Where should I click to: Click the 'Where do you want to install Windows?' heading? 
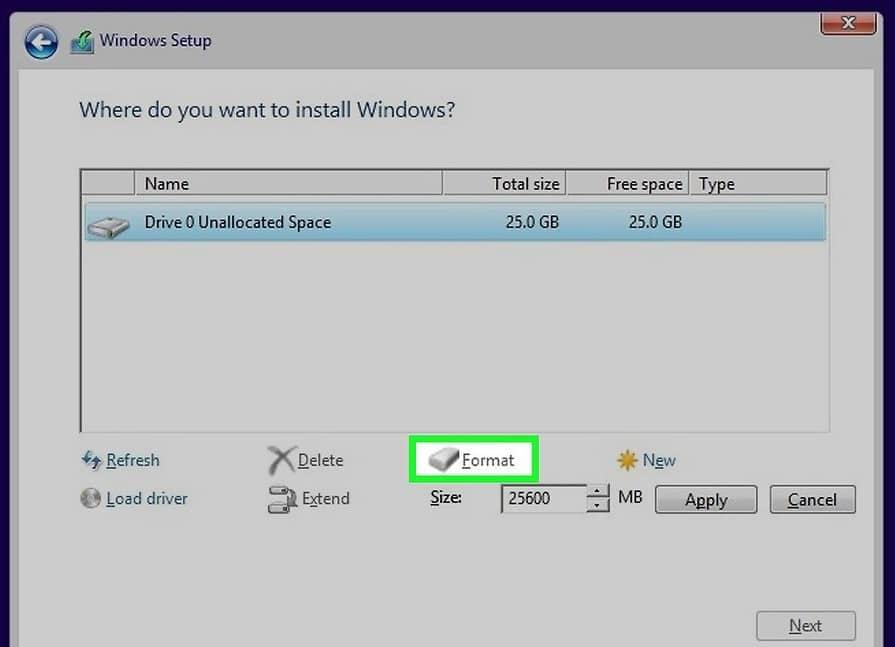[x=267, y=110]
